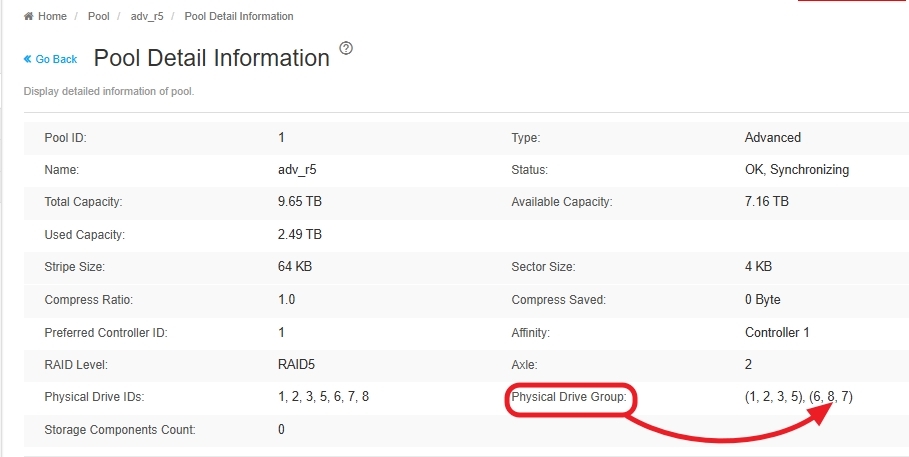Click the Sector Size value 4 KB
This screenshot has height=457, width=909.
(758, 267)
